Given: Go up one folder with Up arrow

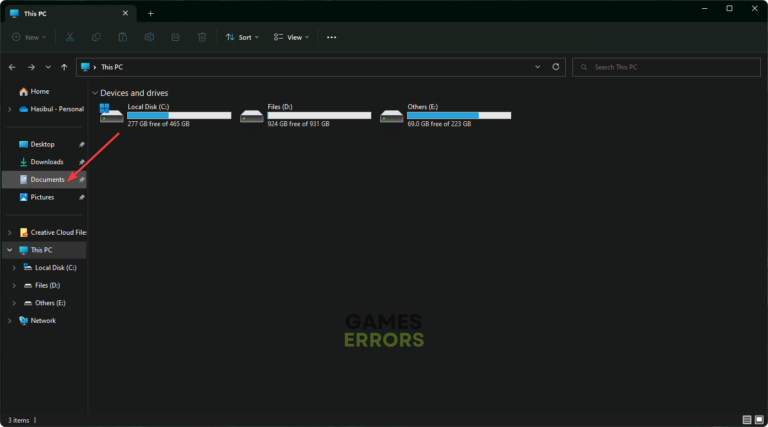Looking at the screenshot, I should (x=64, y=67).
